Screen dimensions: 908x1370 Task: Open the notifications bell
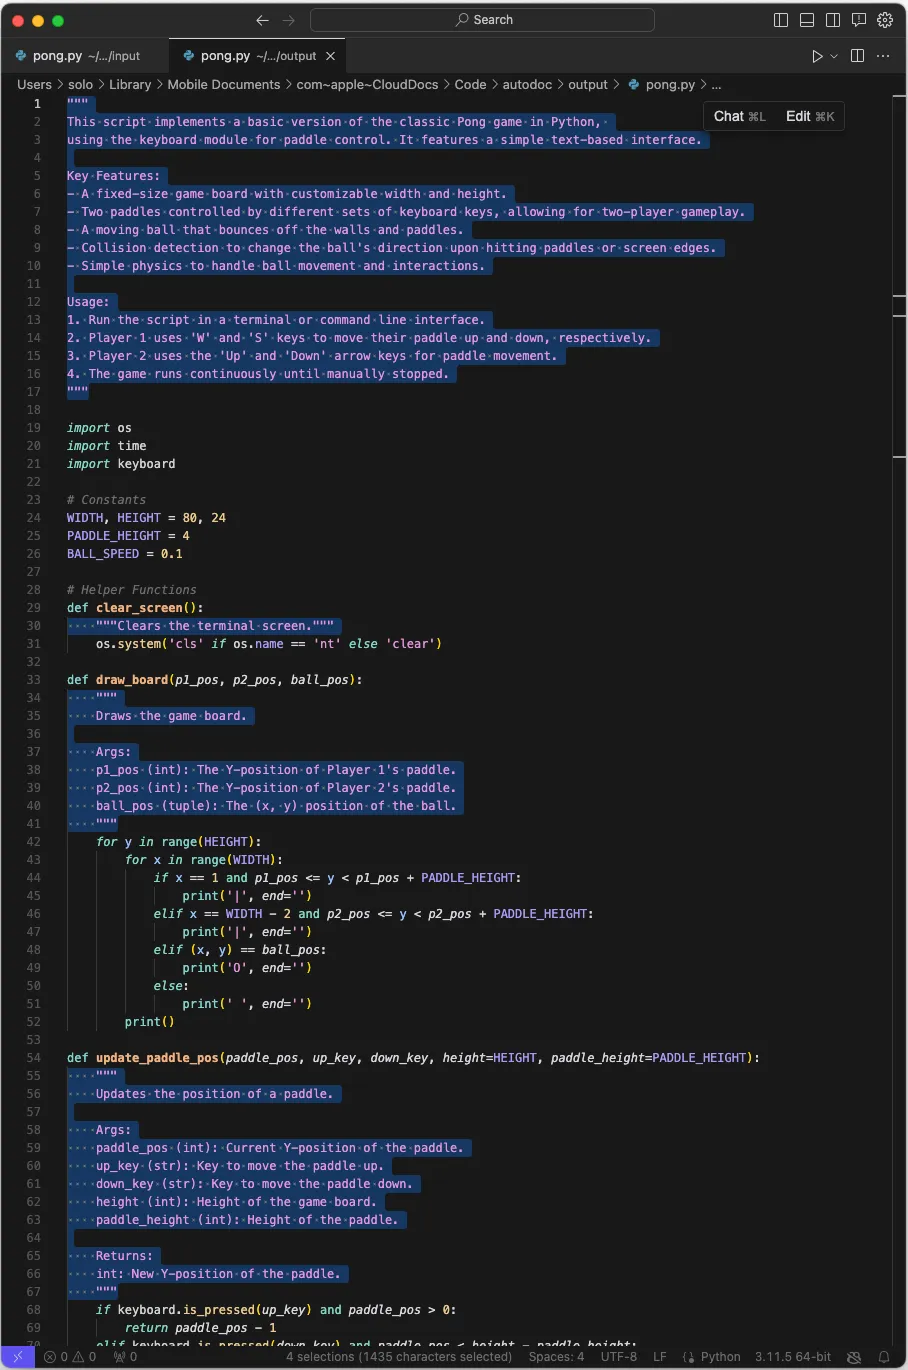tap(884, 1357)
